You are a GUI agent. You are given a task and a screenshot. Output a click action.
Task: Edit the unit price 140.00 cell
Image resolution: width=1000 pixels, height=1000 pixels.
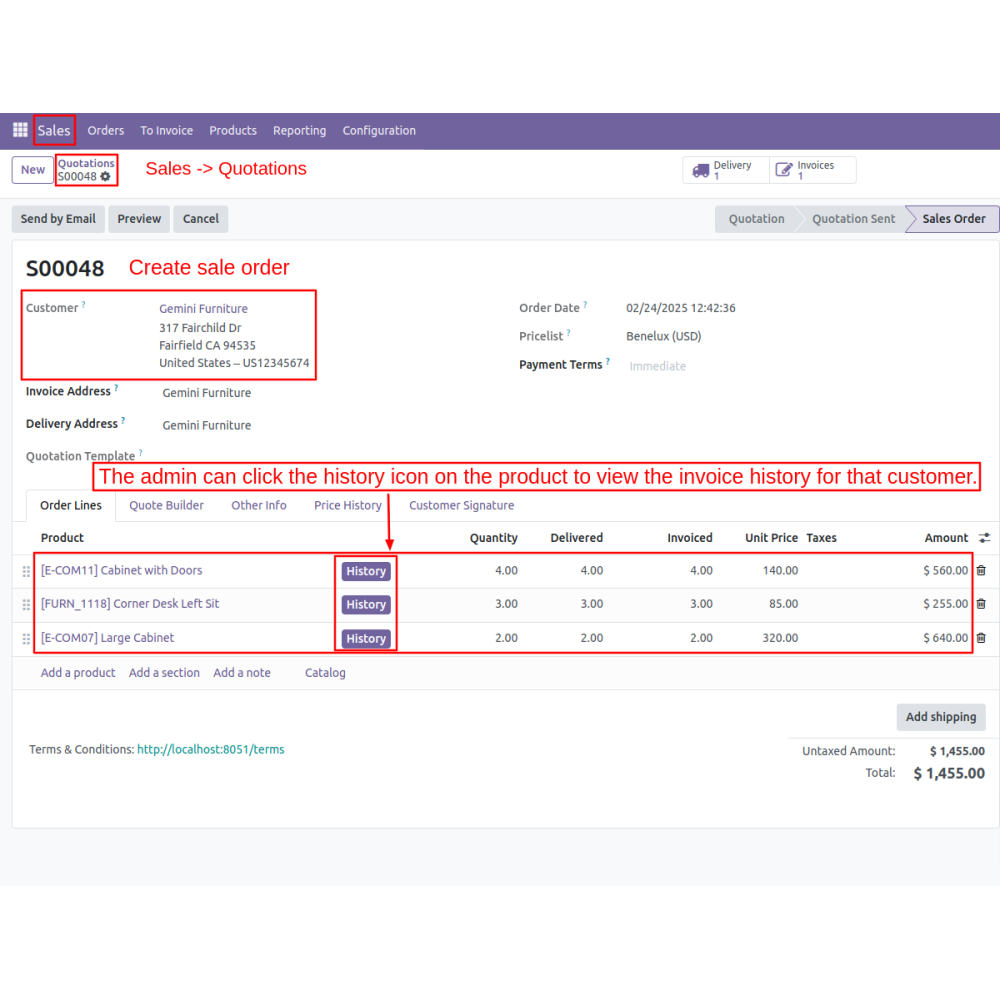(x=780, y=570)
